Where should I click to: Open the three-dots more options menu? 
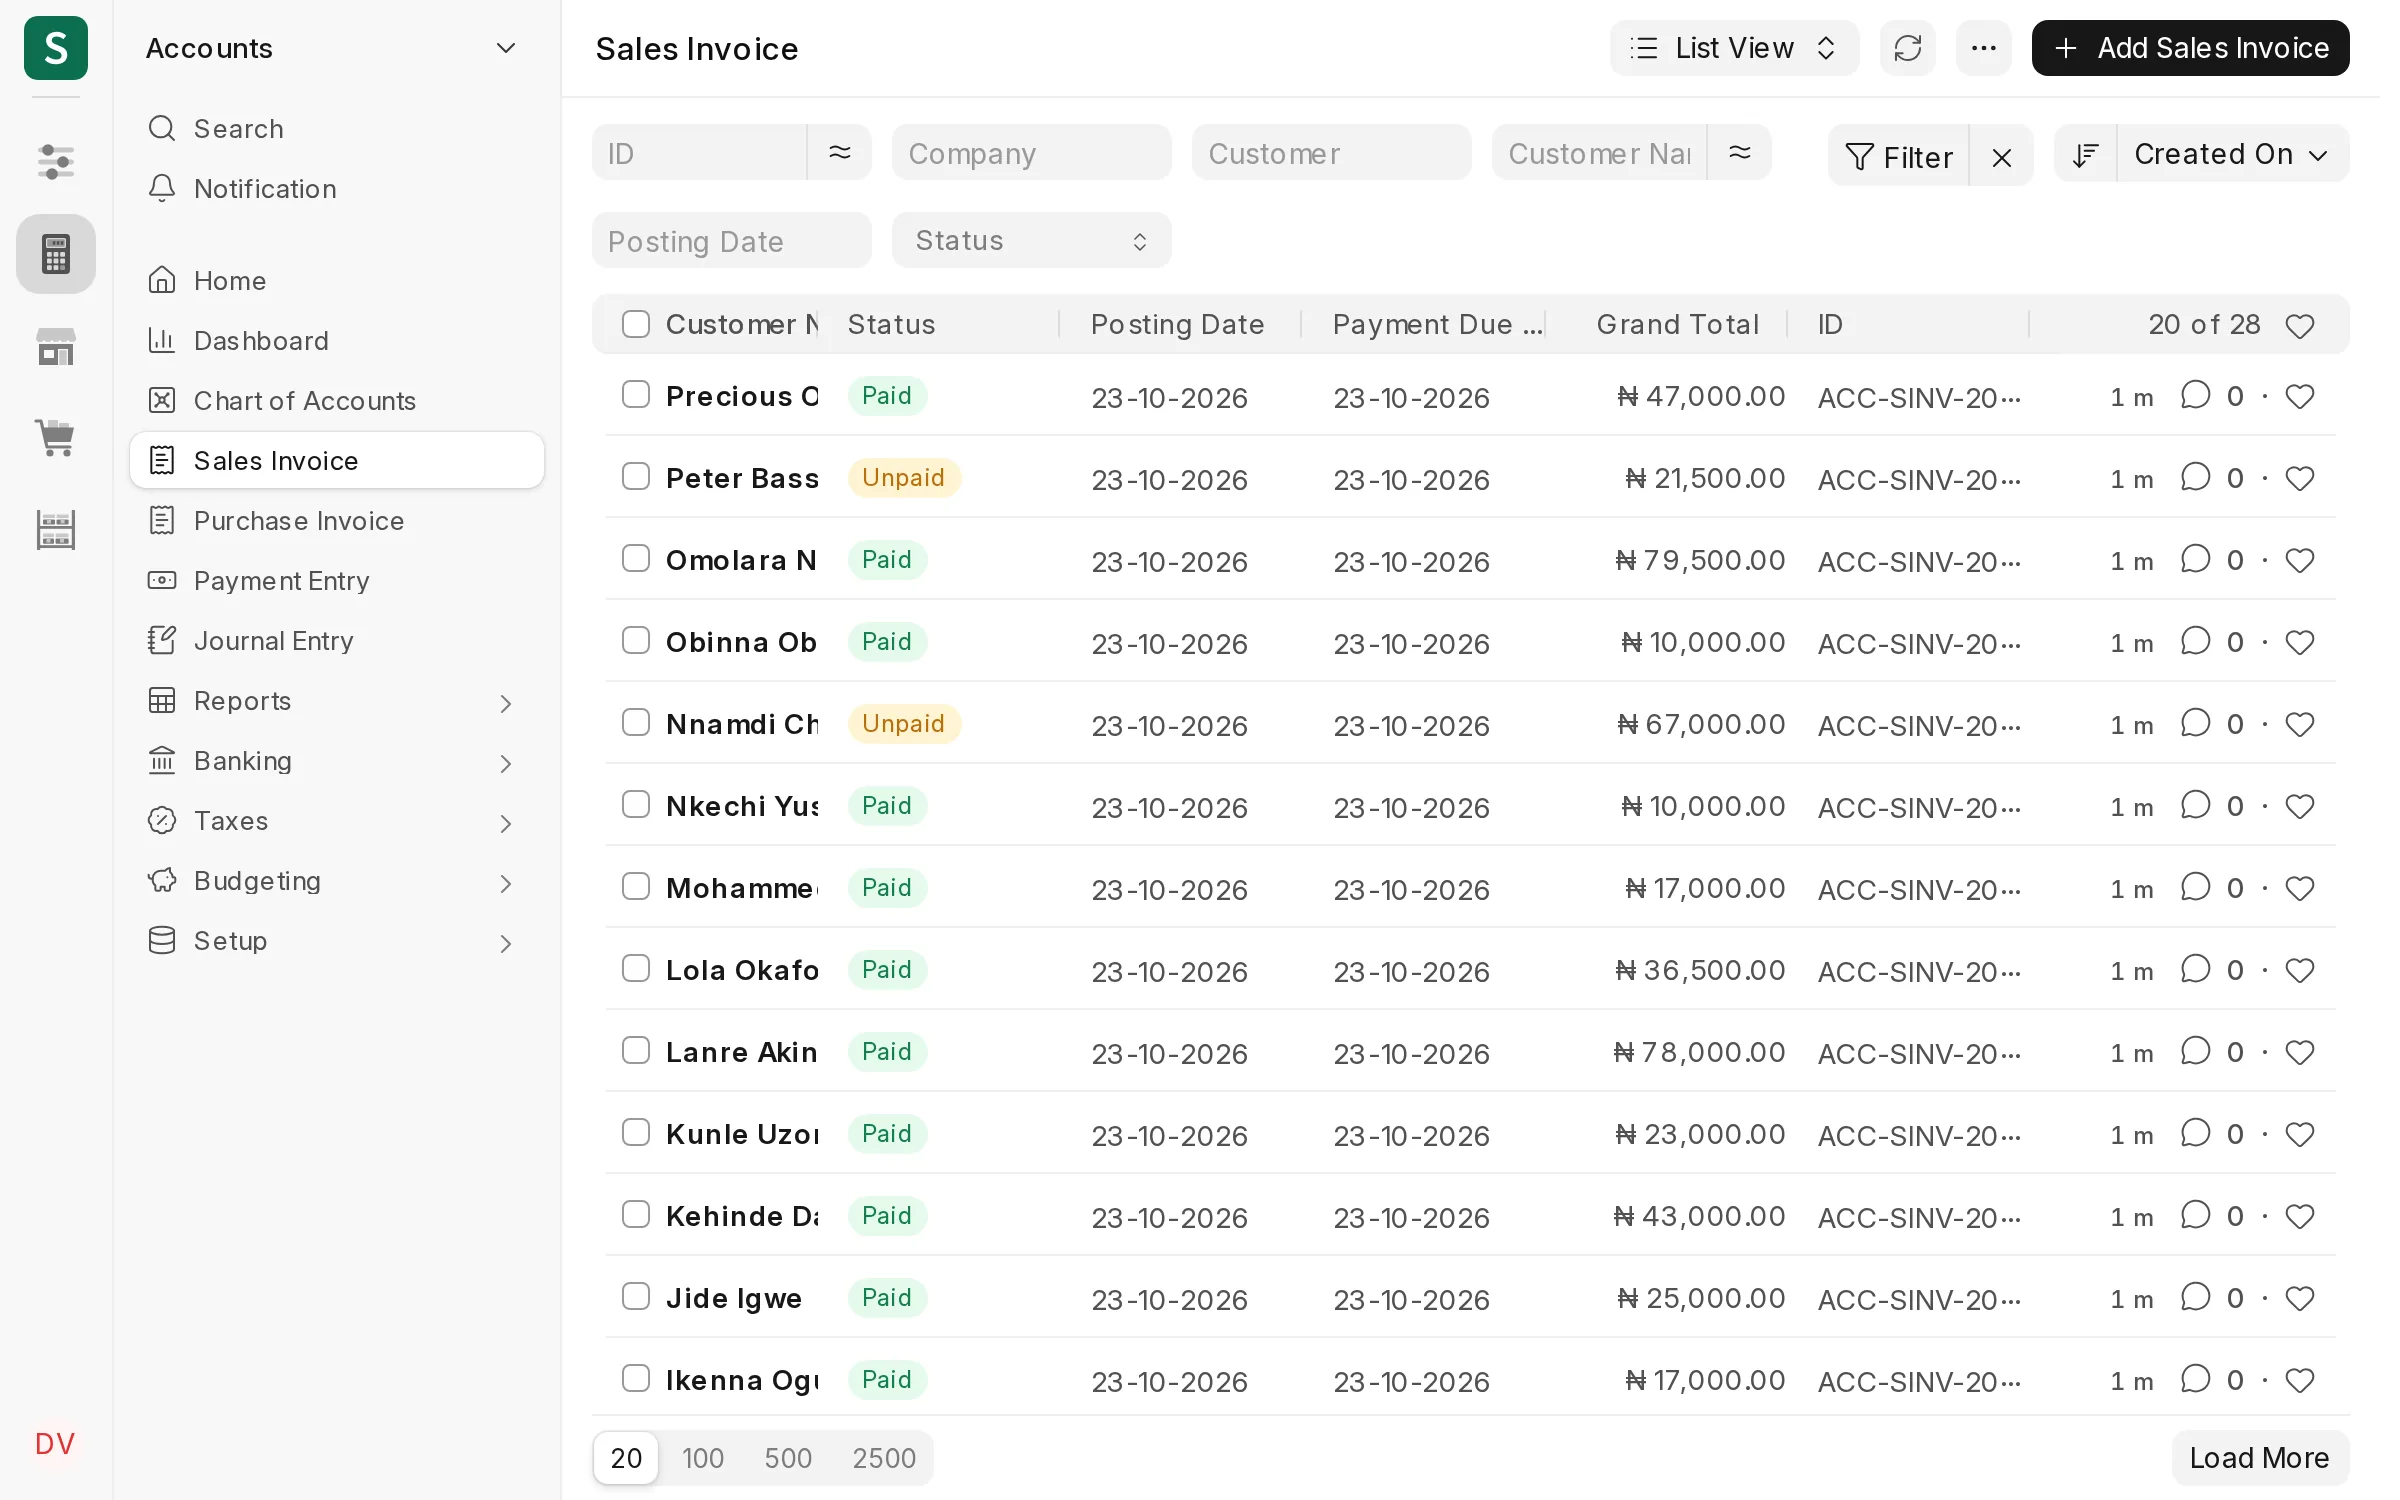1983,48
